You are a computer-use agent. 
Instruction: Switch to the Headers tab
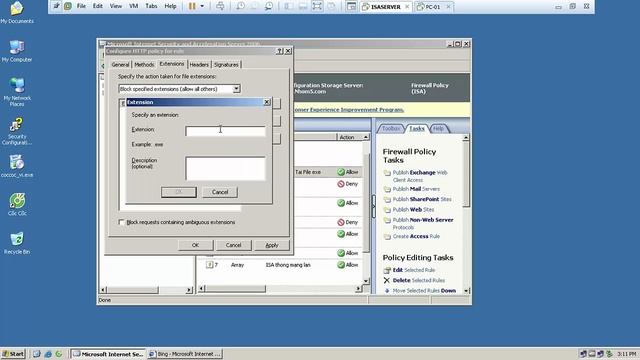199,64
